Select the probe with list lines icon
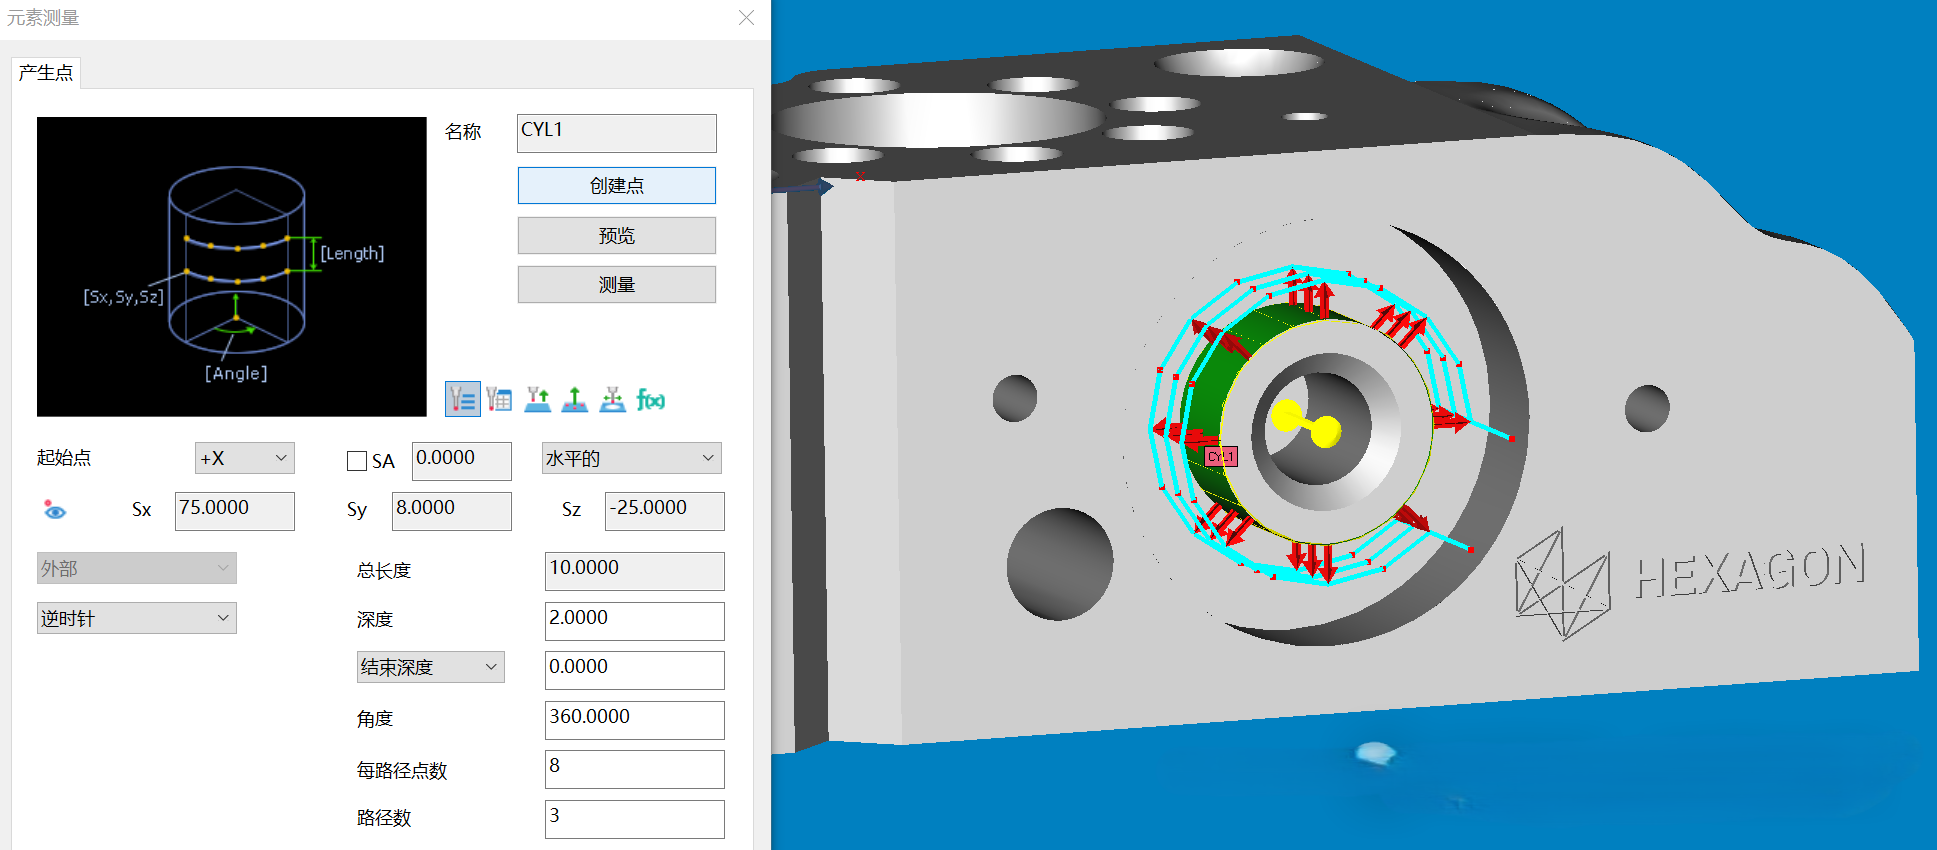The height and width of the screenshot is (850, 1937). (x=462, y=399)
